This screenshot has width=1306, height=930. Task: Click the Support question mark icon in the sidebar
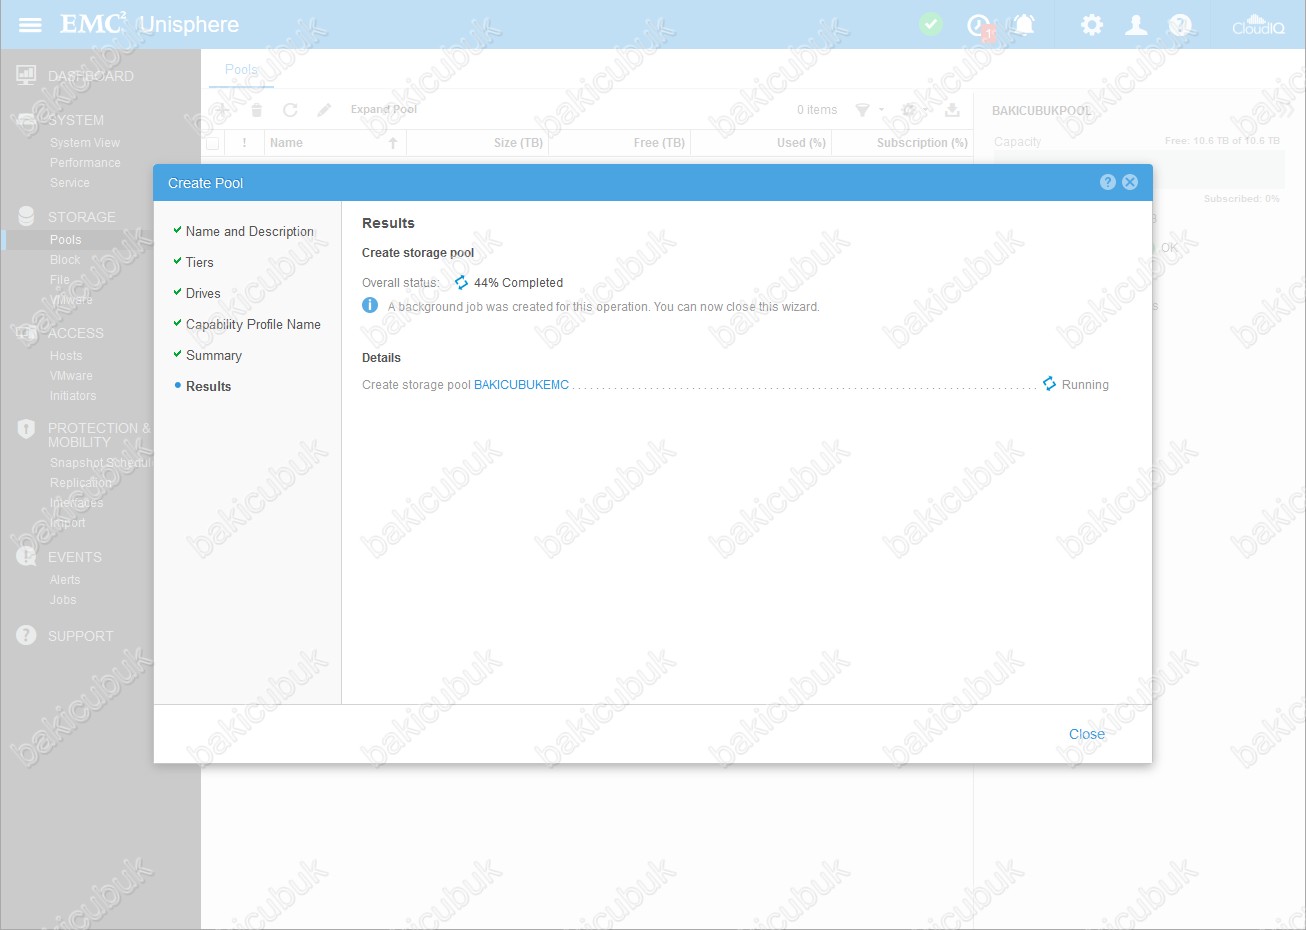26,635
